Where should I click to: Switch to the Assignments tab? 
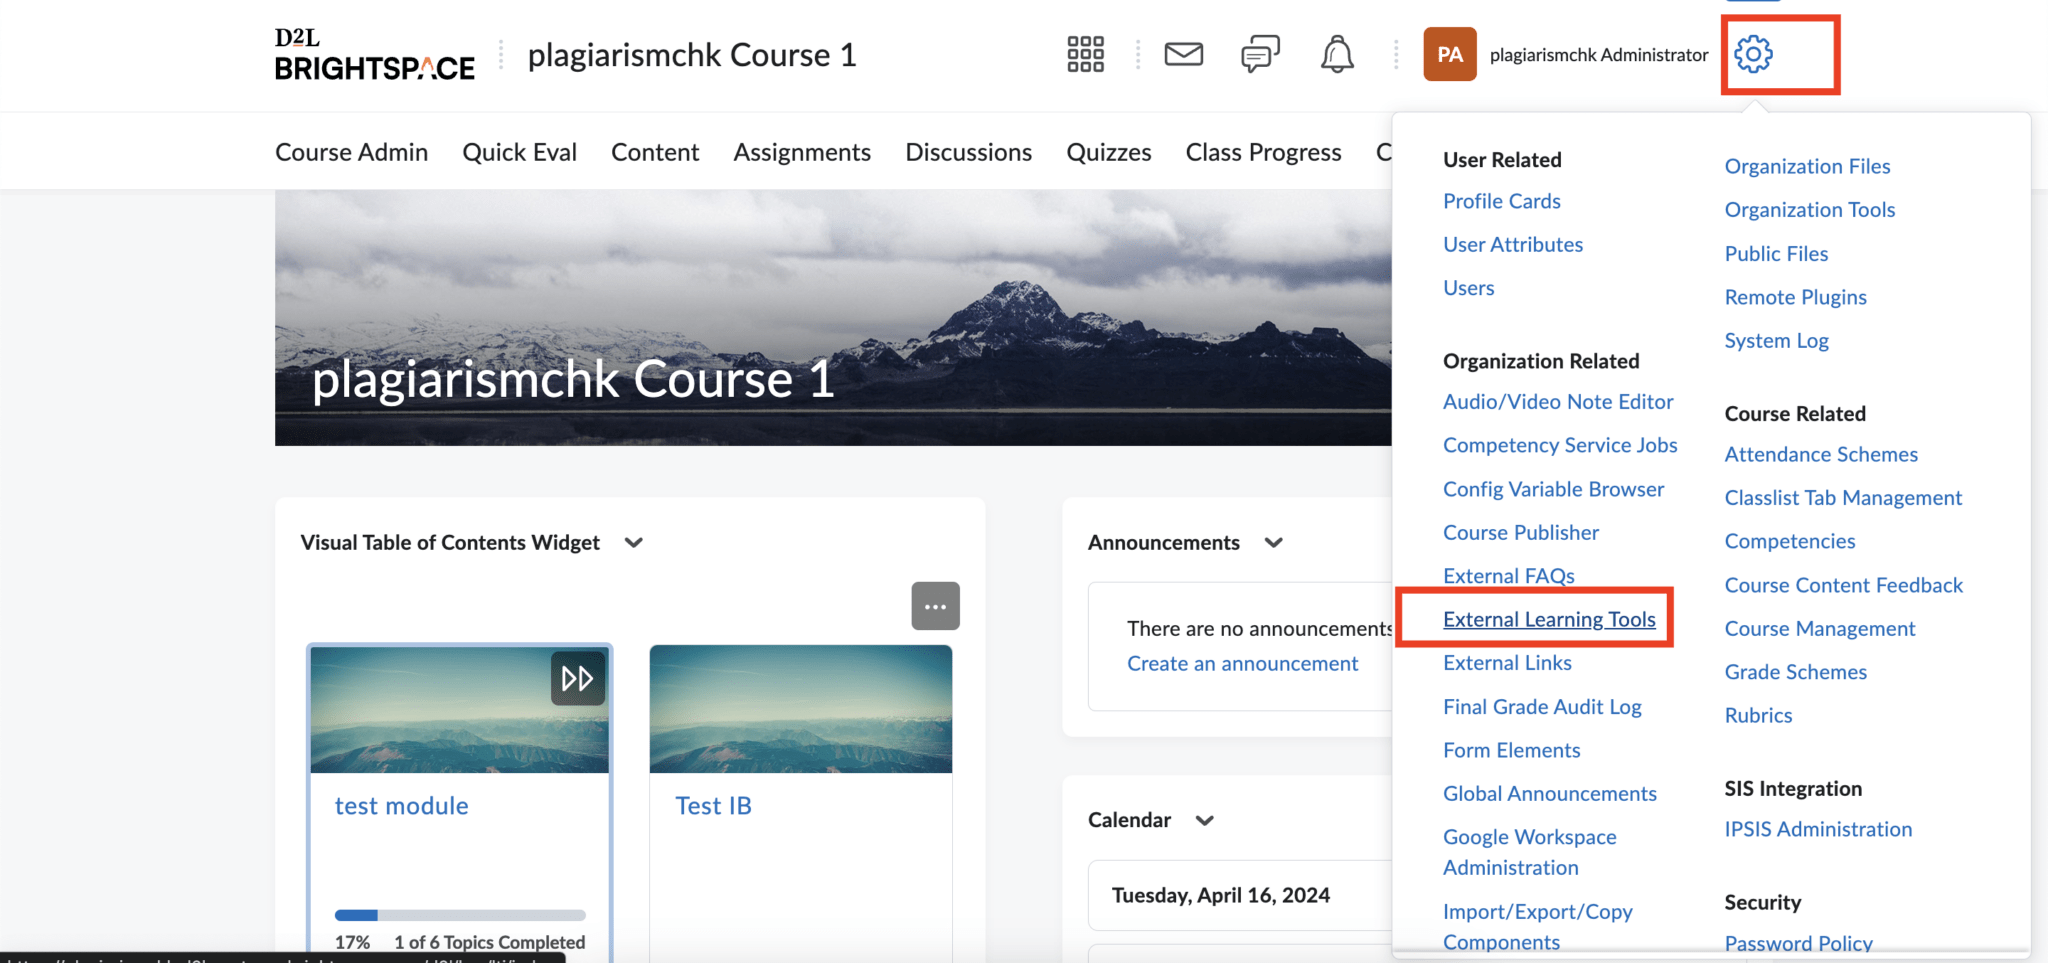click(801, 151)
